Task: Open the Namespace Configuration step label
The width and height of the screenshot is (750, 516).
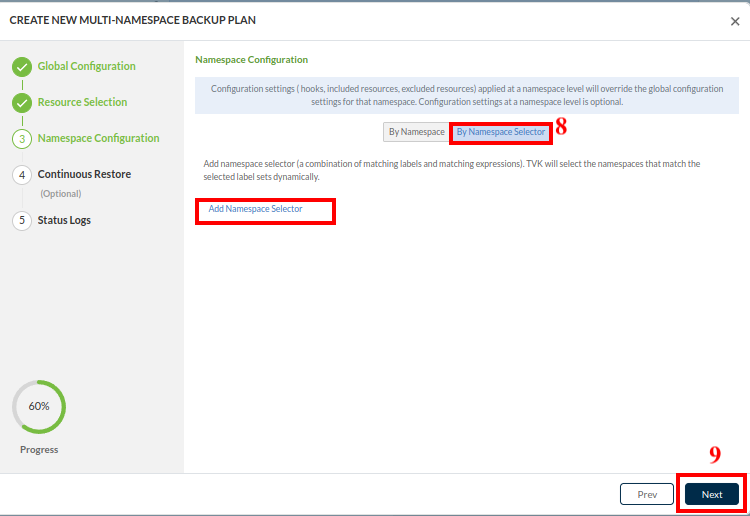Action: click(x=98, y=139)
